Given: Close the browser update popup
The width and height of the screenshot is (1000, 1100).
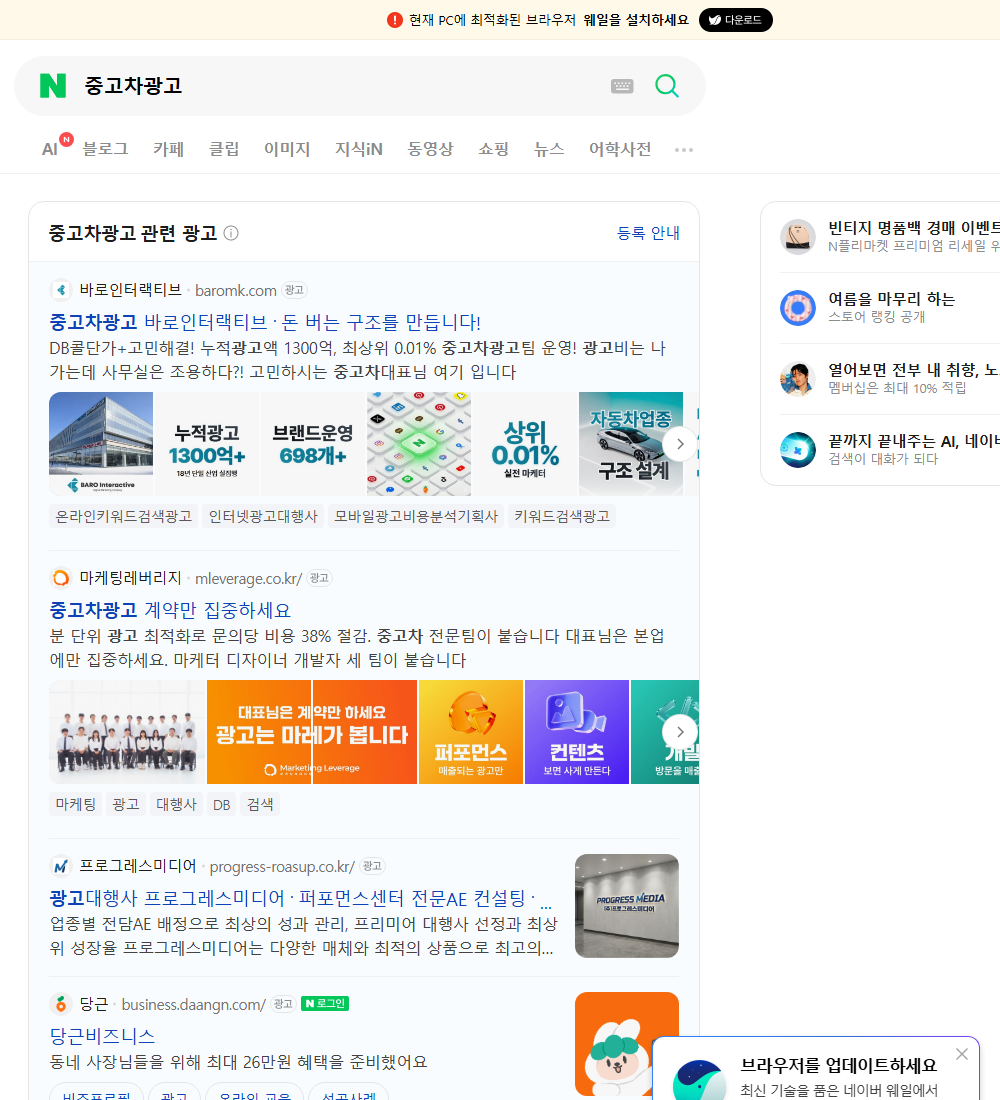Looking at the screenshot, I should pyautogui.click(x=961, y=1054).
